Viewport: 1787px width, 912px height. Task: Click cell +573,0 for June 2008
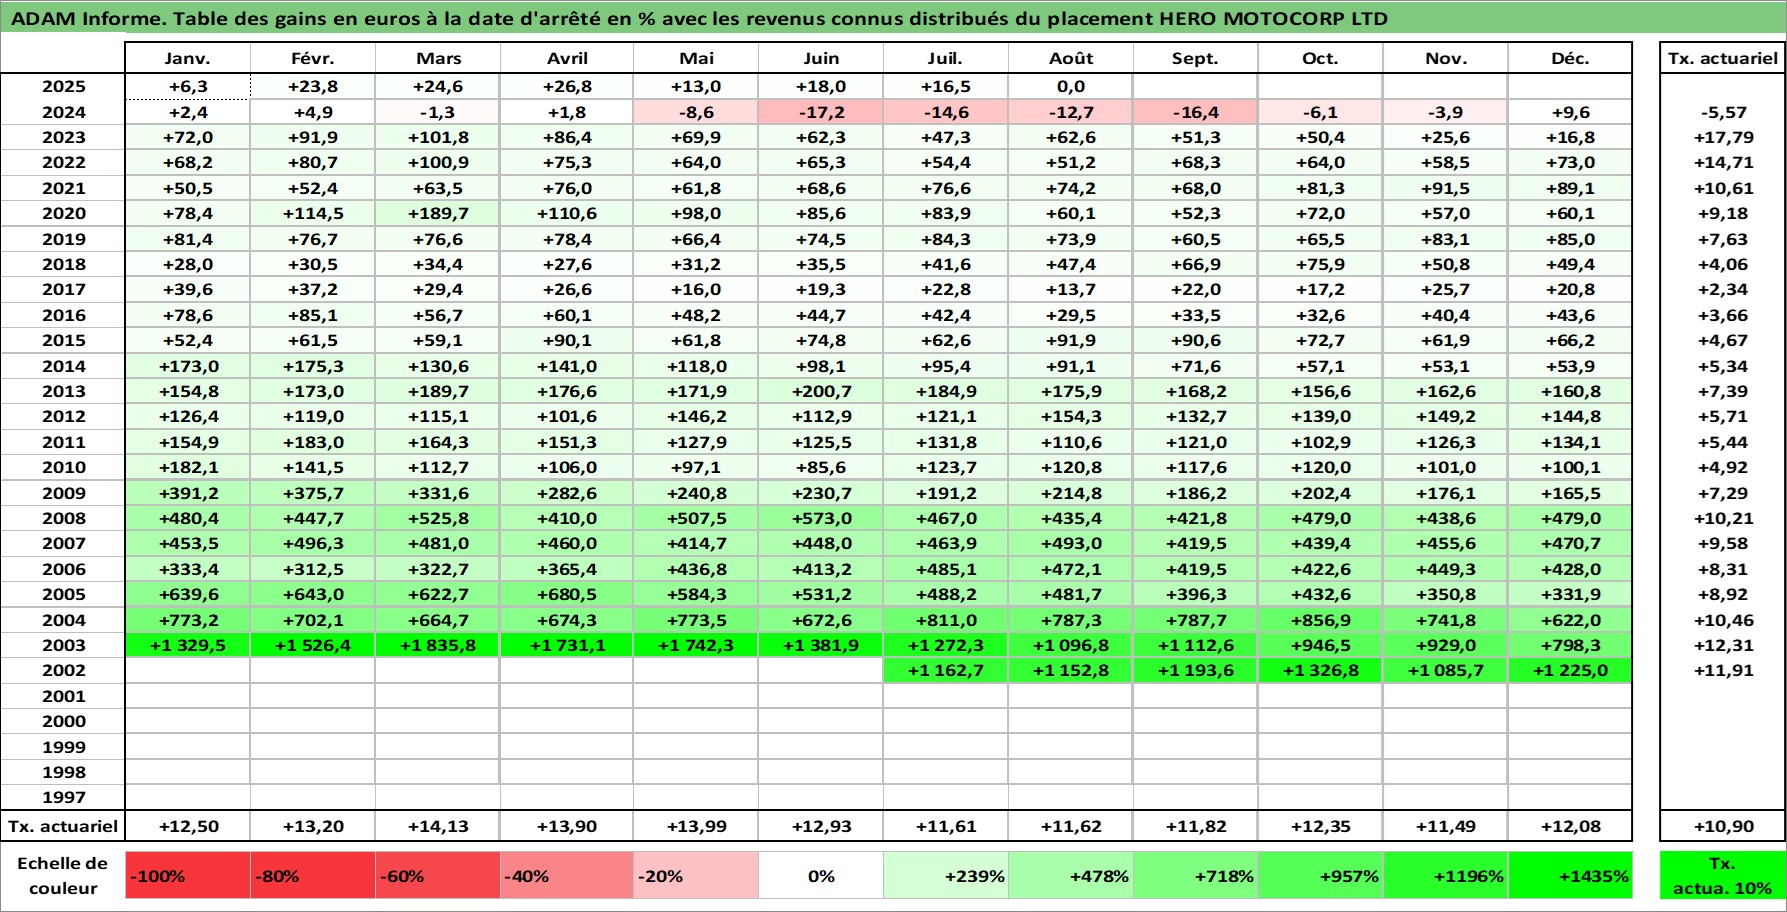(821, 518)
